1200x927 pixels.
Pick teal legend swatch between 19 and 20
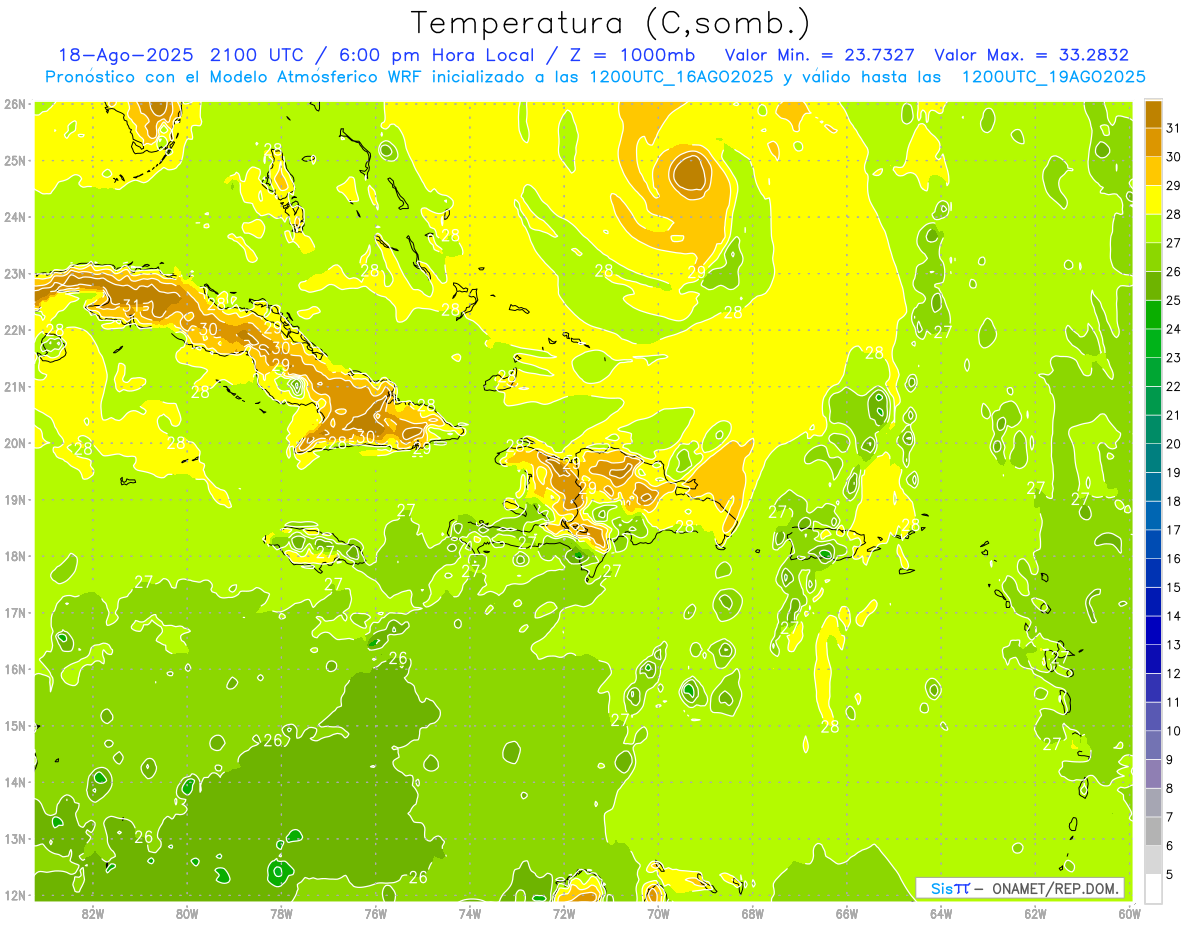coord(1153,458)
